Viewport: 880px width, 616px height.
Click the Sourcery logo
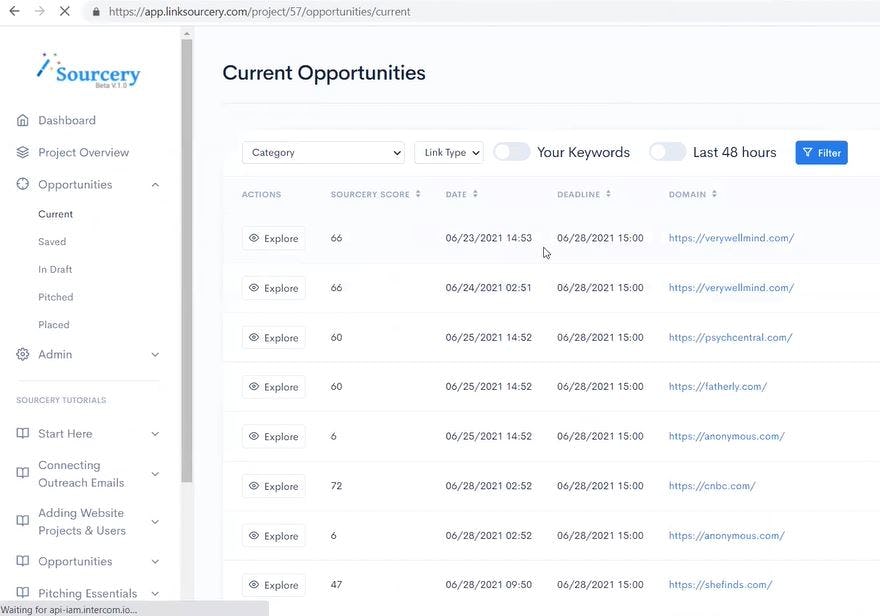point(89,71)
